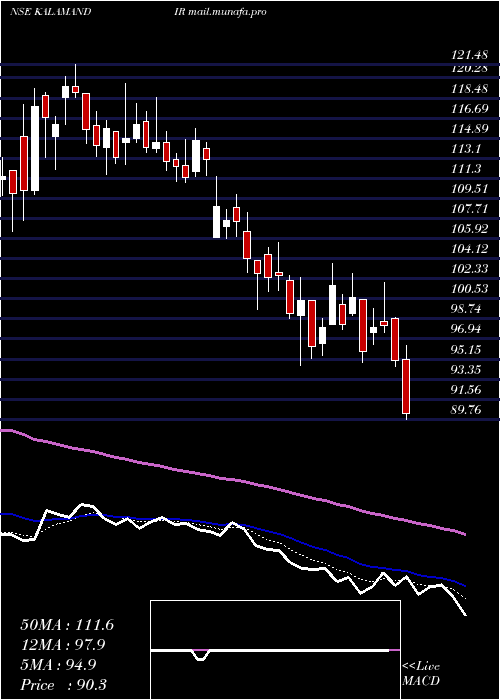Click the 12MA : 97.9 readout
The height and width of the screenshot is (700, 500).
(x=64, y=645)
